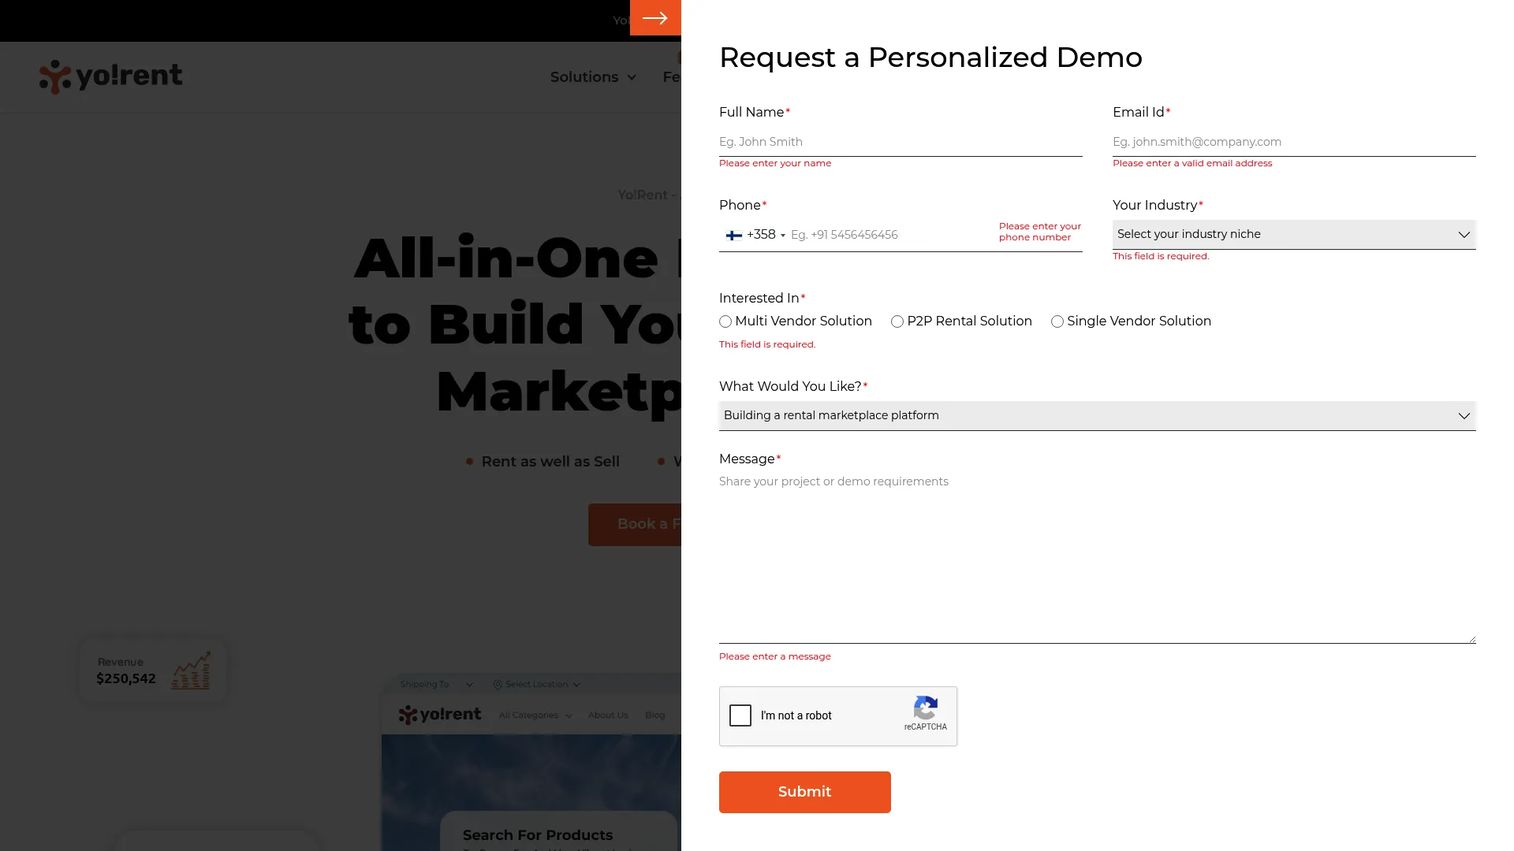
Task: Click the Revenue chart icon on the card
Action: pos(191,671)
